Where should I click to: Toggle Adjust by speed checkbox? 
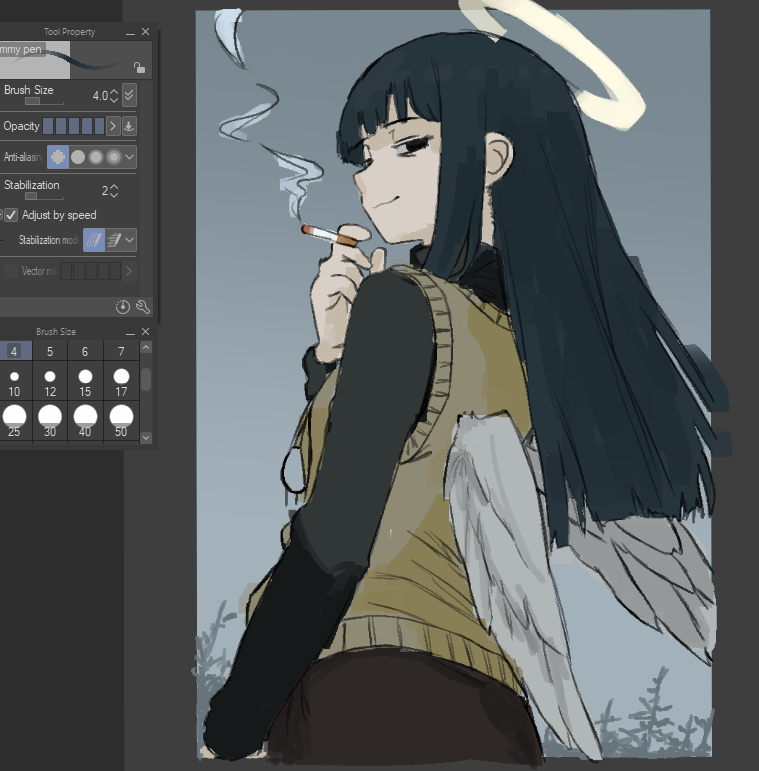point(11,215)
